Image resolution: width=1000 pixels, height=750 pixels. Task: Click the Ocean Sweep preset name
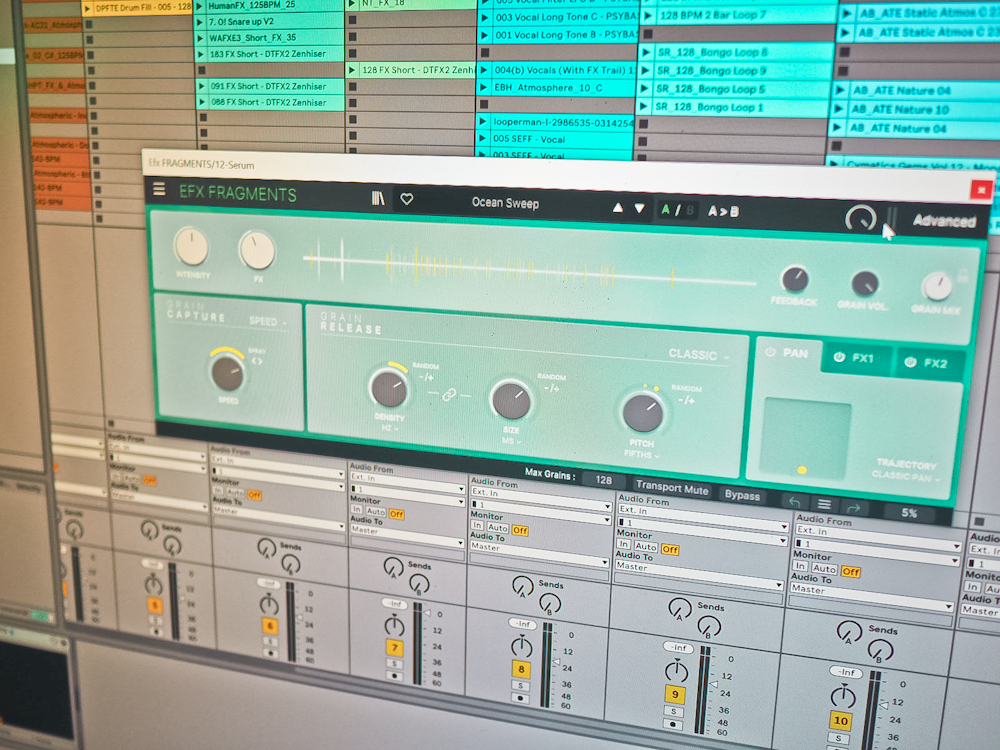click(x=505, y=203)
